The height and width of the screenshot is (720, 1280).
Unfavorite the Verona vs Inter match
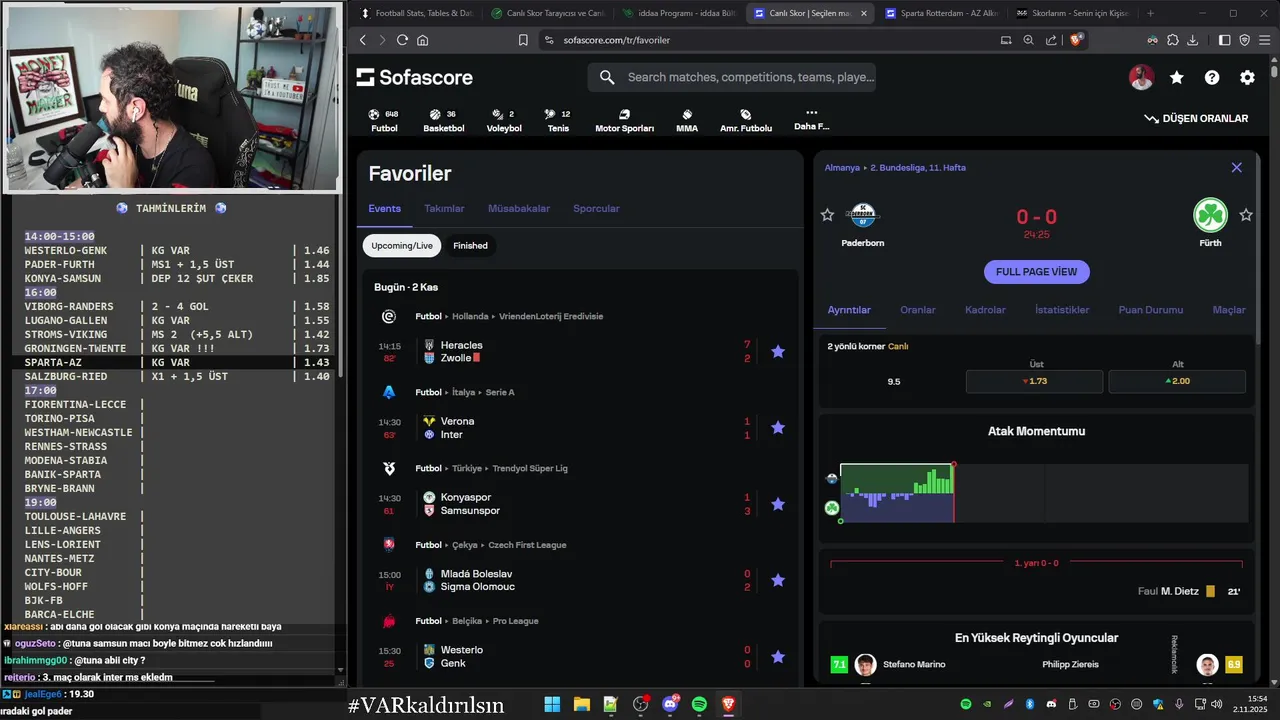[x=778, y=428]
